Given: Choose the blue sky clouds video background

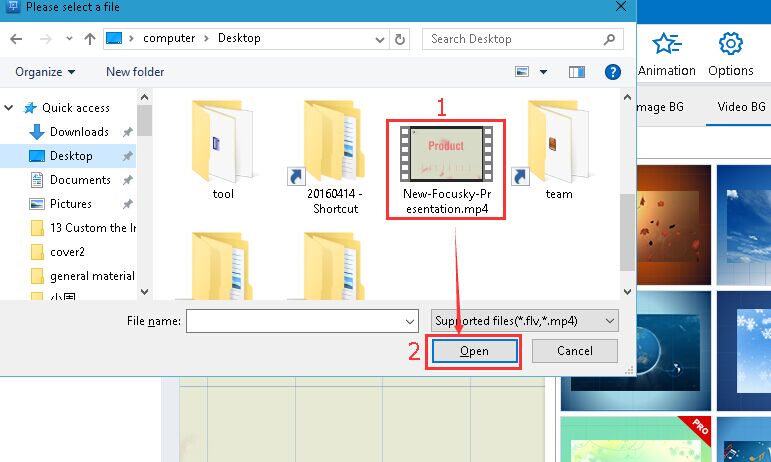Looking at the screenshot, I should pos(744,225).
